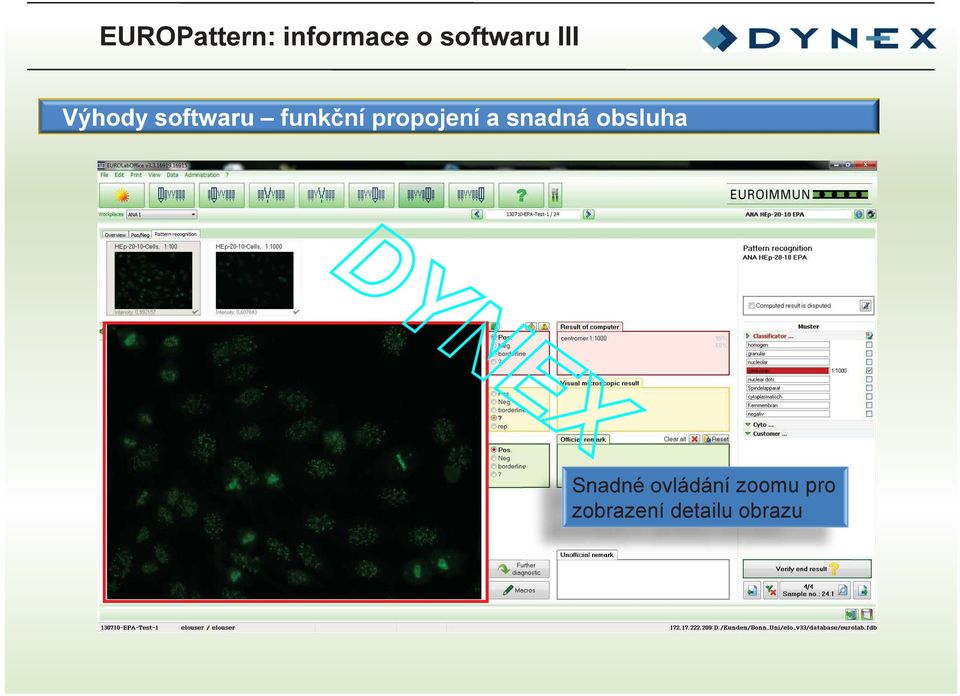This screenshot has height=696, width=960.
Task: Check the nuclear dots pattern checkbox
Action: (x=869, y=380)
